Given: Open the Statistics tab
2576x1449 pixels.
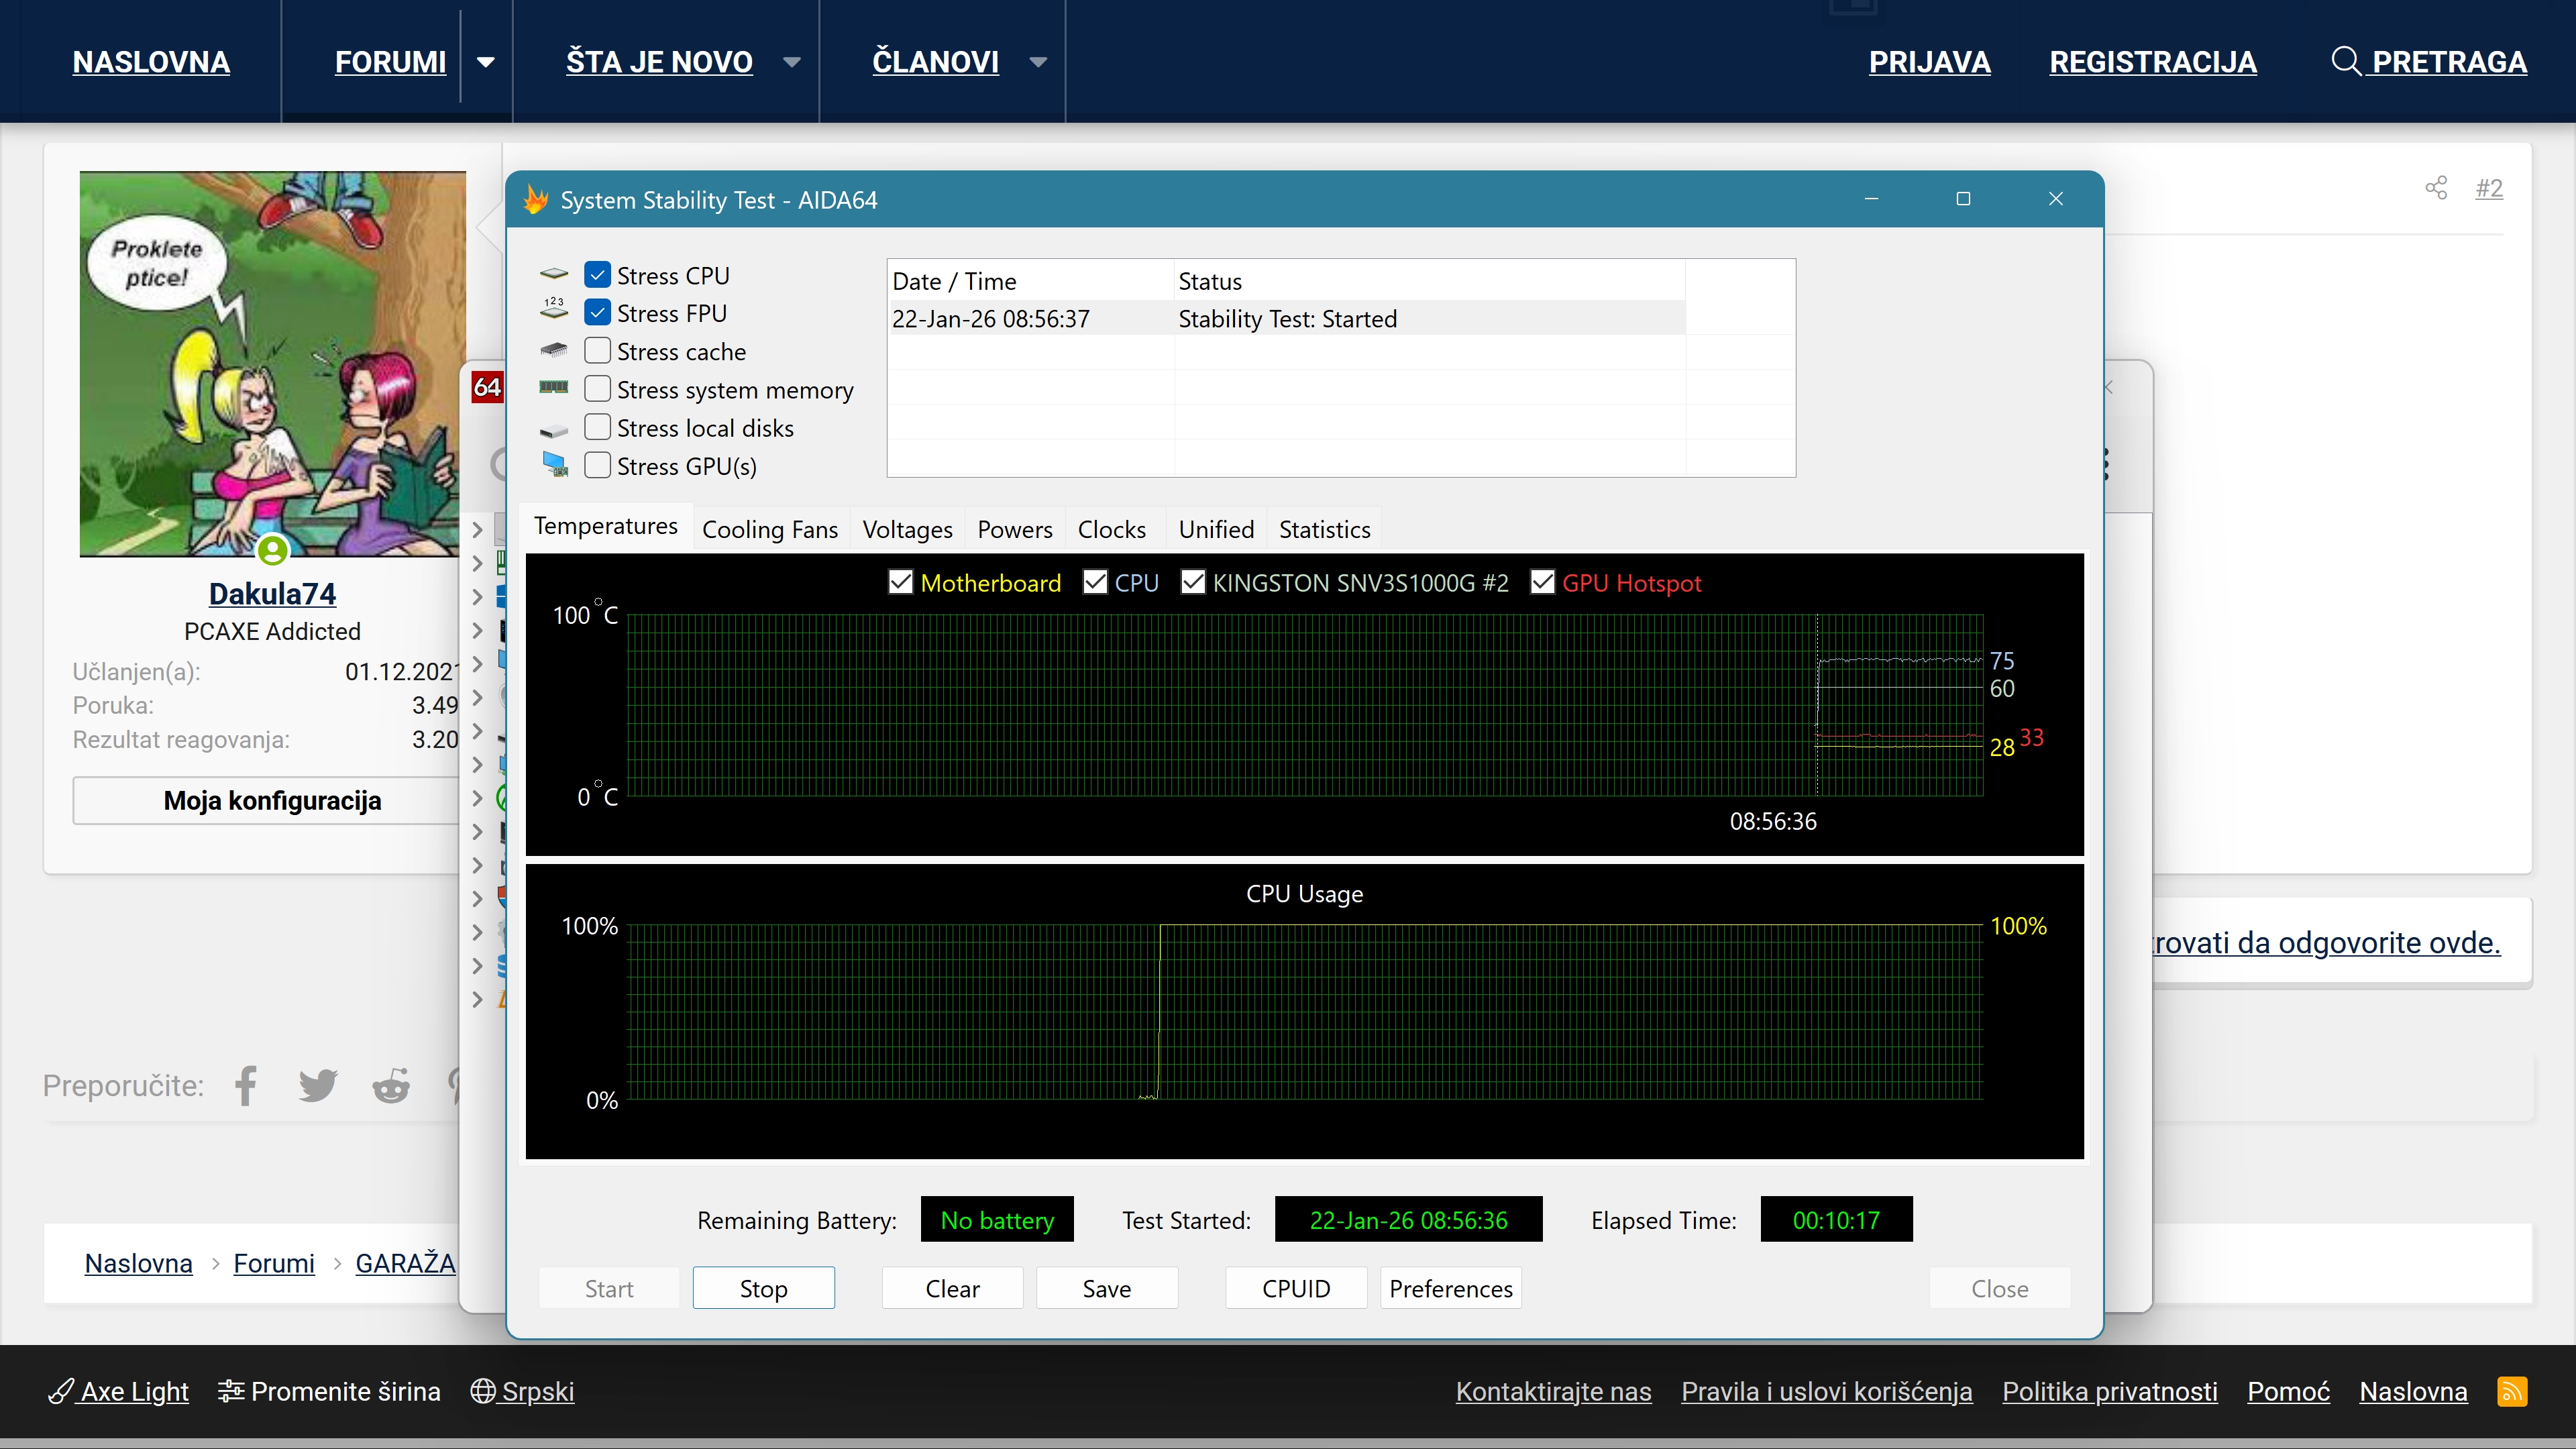Looking at the screenshot, I should point(1324,529).
